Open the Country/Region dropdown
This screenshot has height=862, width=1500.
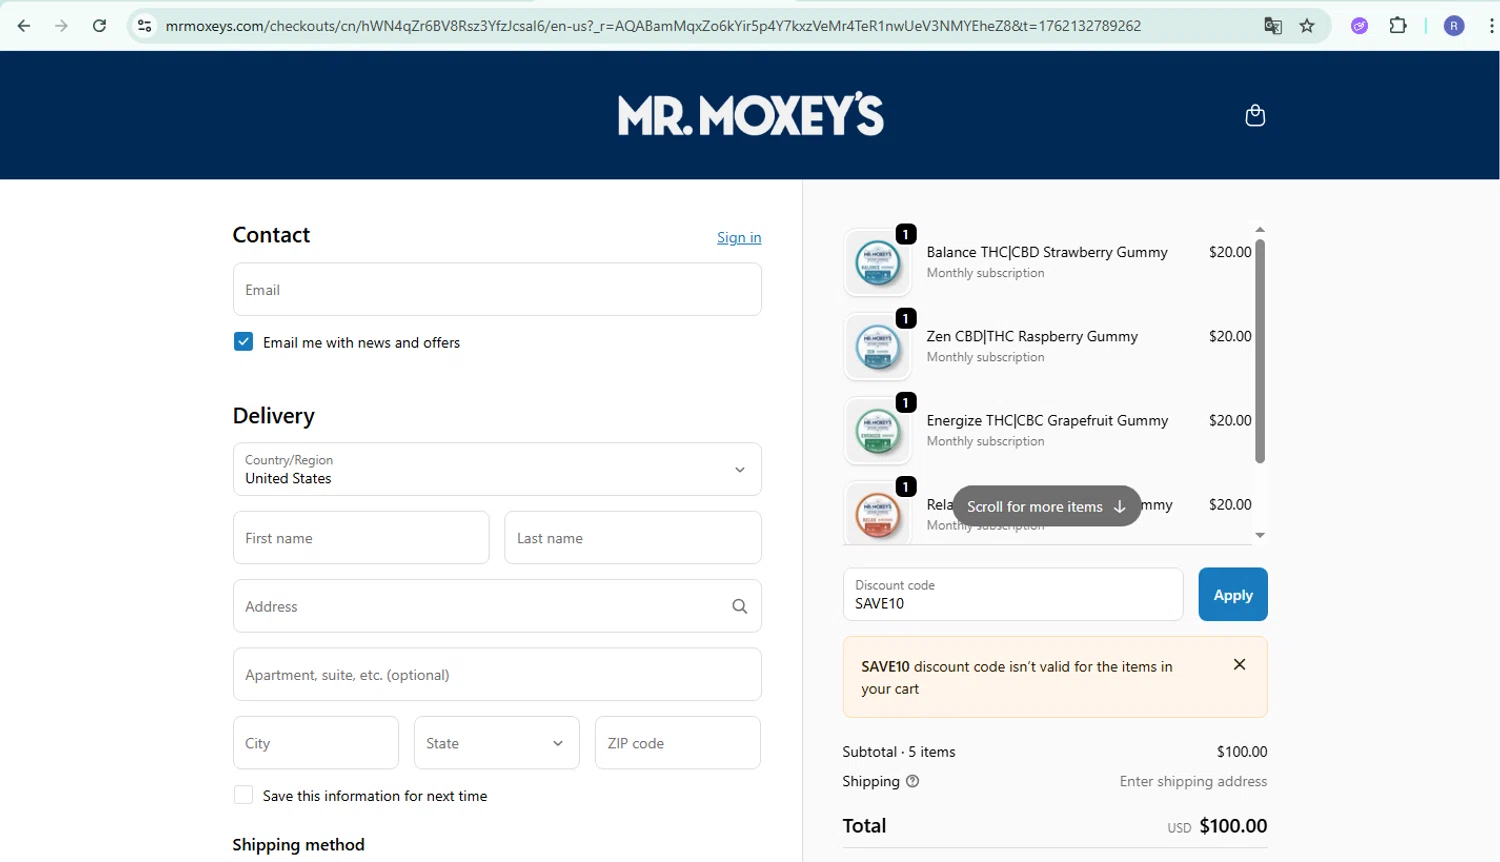tap(497, 469)
